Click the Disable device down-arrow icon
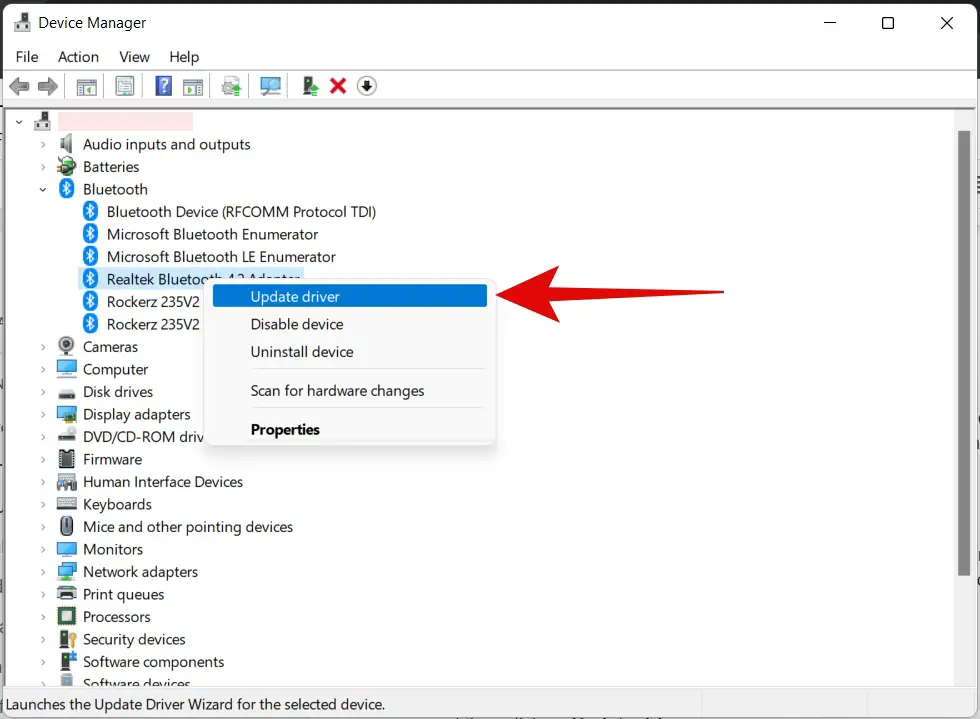This screenshot has width=980, height=719. point(367,86)
